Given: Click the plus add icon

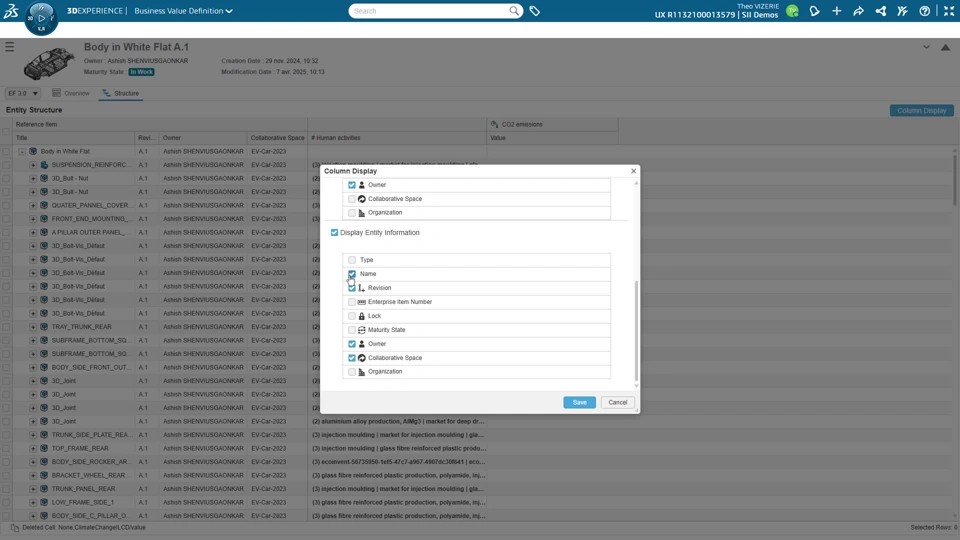Looking at the screenshot, I should (836, 11).
